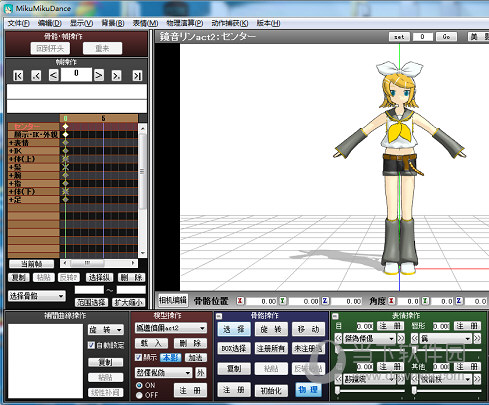The width and height of the screenshot is (489, 405).
Task: Step forward one frame with > button
Action: pyautogui.click(x=99, y=75)
